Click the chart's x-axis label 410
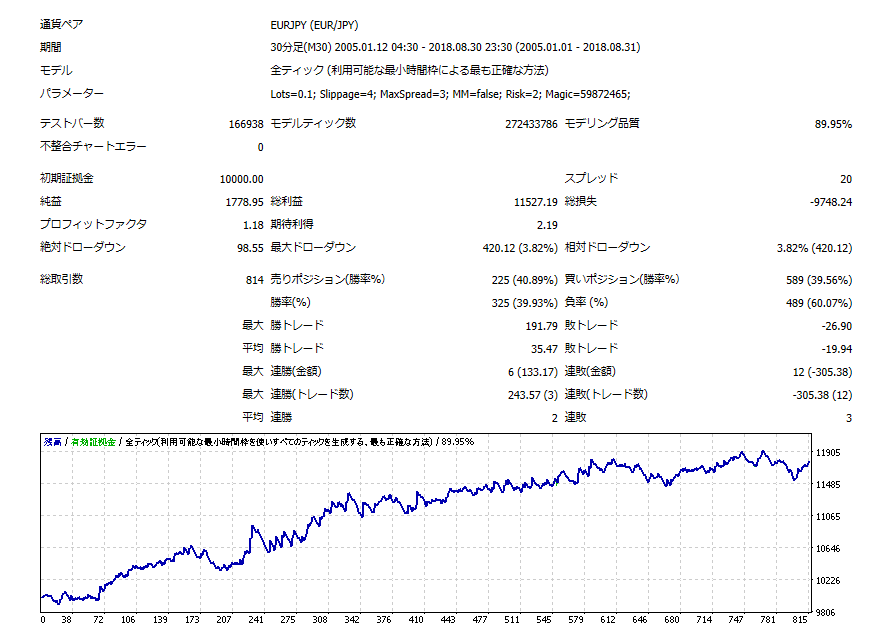This screenshot has width=887, height=633. click(416, 620)
